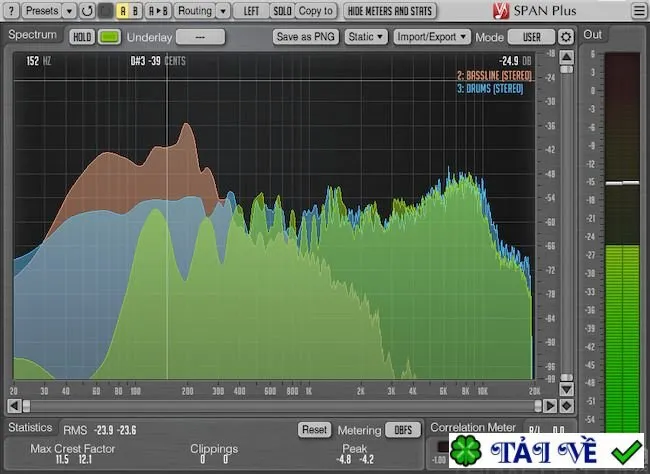
Task: Click the '-24.9 DB' level readout
Action: click(515, 61)
